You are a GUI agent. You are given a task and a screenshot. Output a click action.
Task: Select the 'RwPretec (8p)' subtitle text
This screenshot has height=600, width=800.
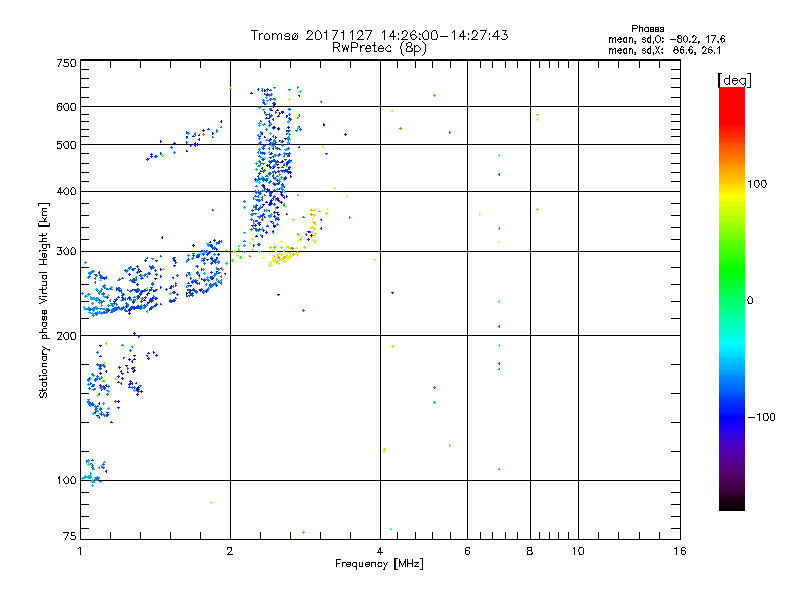379,48
